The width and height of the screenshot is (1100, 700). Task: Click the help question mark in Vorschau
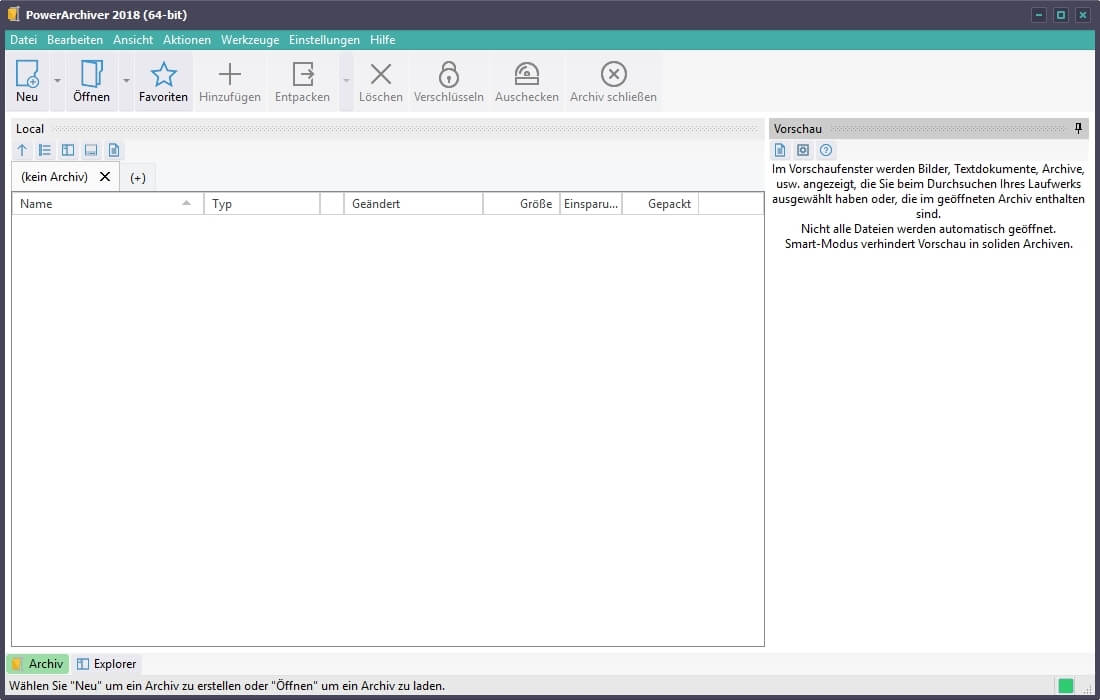826,150
